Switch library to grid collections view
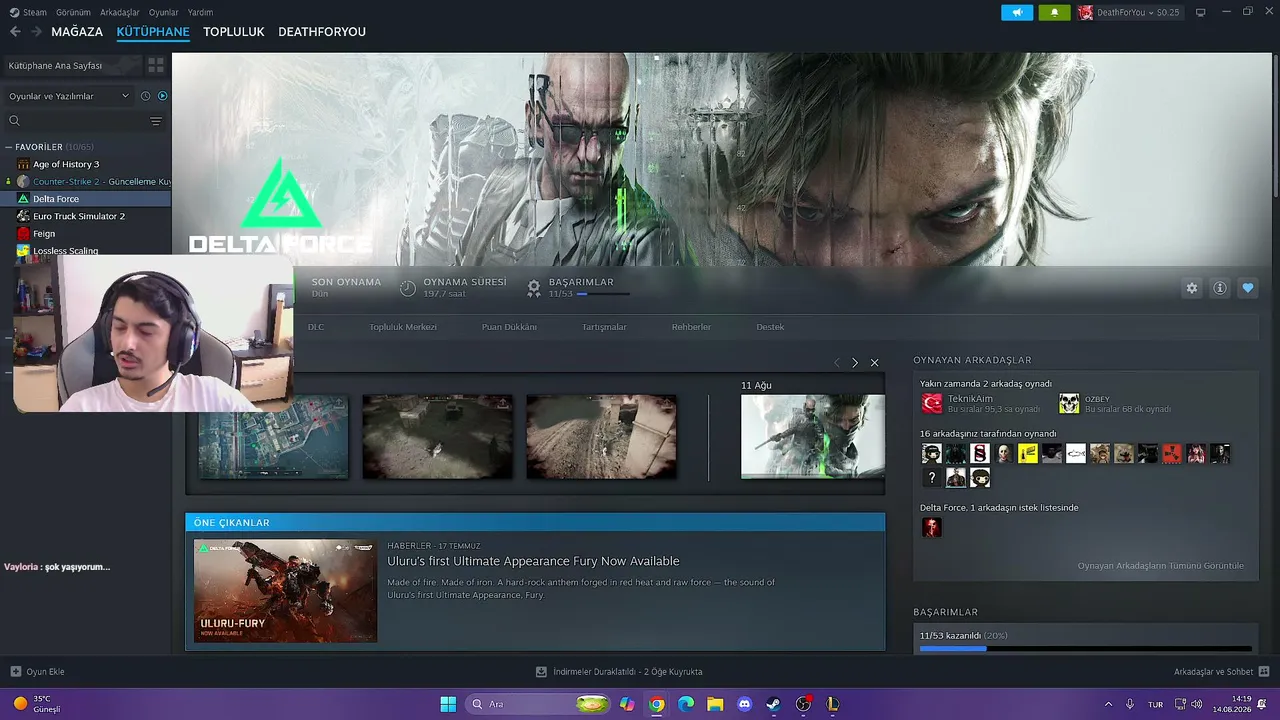This screenshot has width=1280, height=720. (x=156, y=65)
